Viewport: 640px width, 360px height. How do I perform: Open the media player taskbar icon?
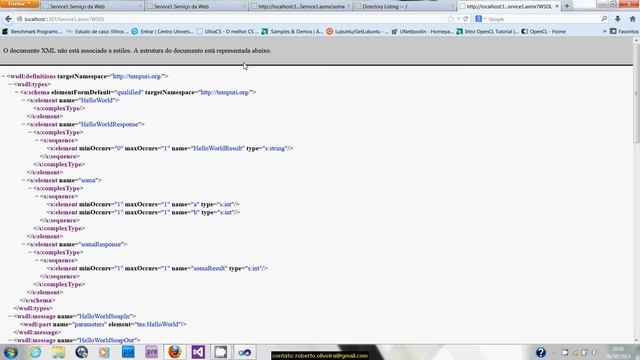click(x=104, y=352)
